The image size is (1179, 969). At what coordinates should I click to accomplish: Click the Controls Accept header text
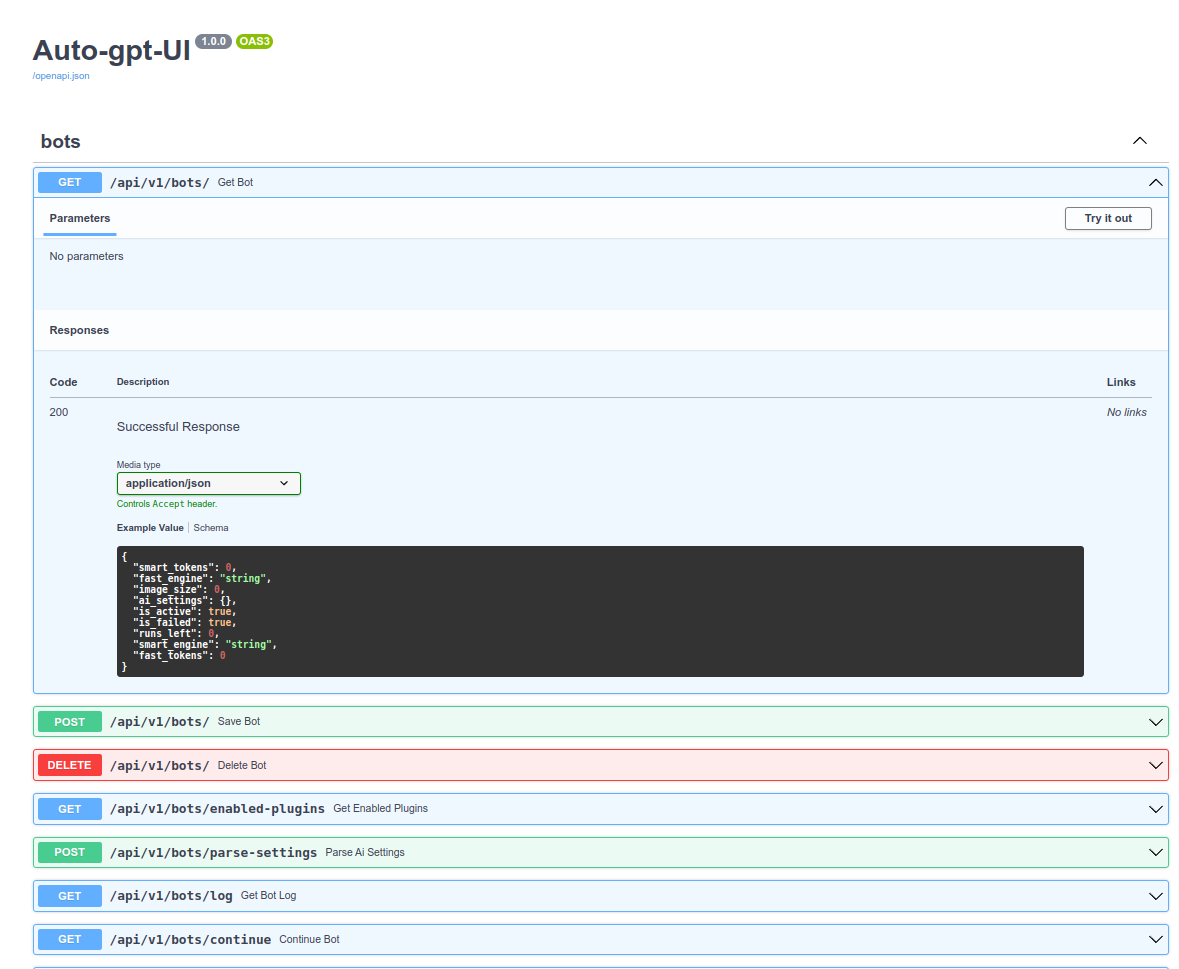pos(167,504)
